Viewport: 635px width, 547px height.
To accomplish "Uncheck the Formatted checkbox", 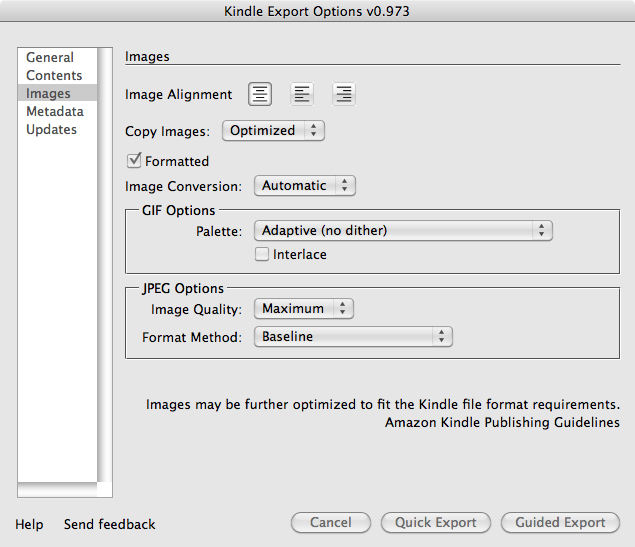I will (x=134, y=161).
